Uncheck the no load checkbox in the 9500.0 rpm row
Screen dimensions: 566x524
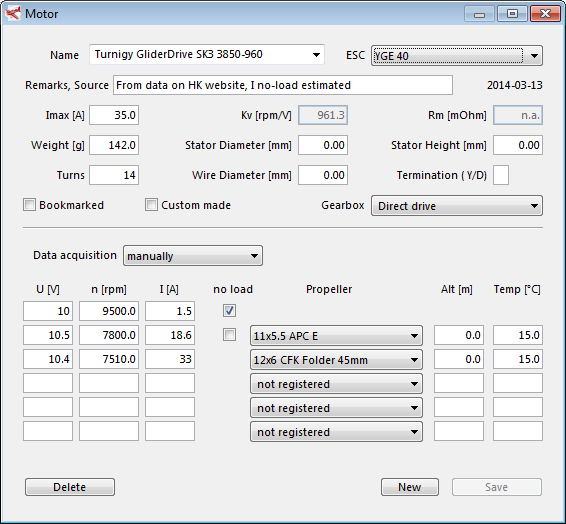click(x=229, y=311)
